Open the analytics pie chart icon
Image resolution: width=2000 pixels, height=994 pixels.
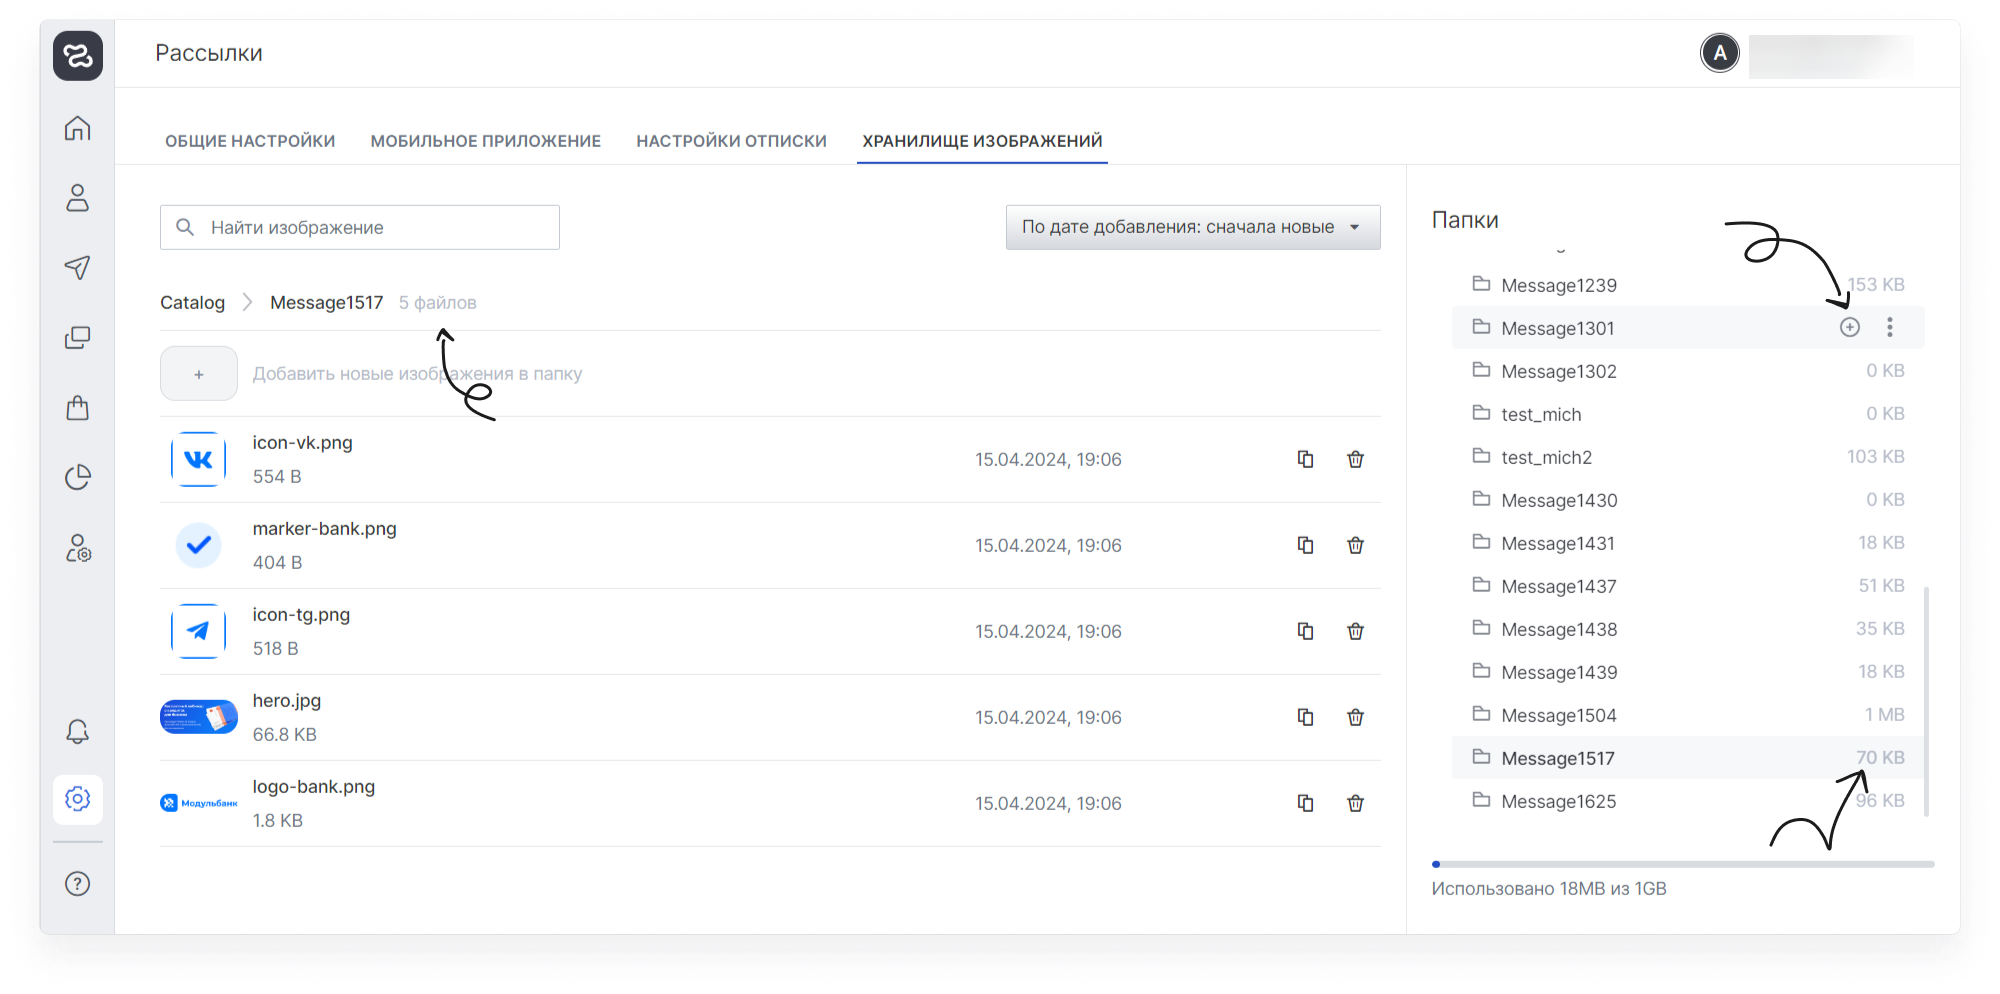tap(78, 477)
